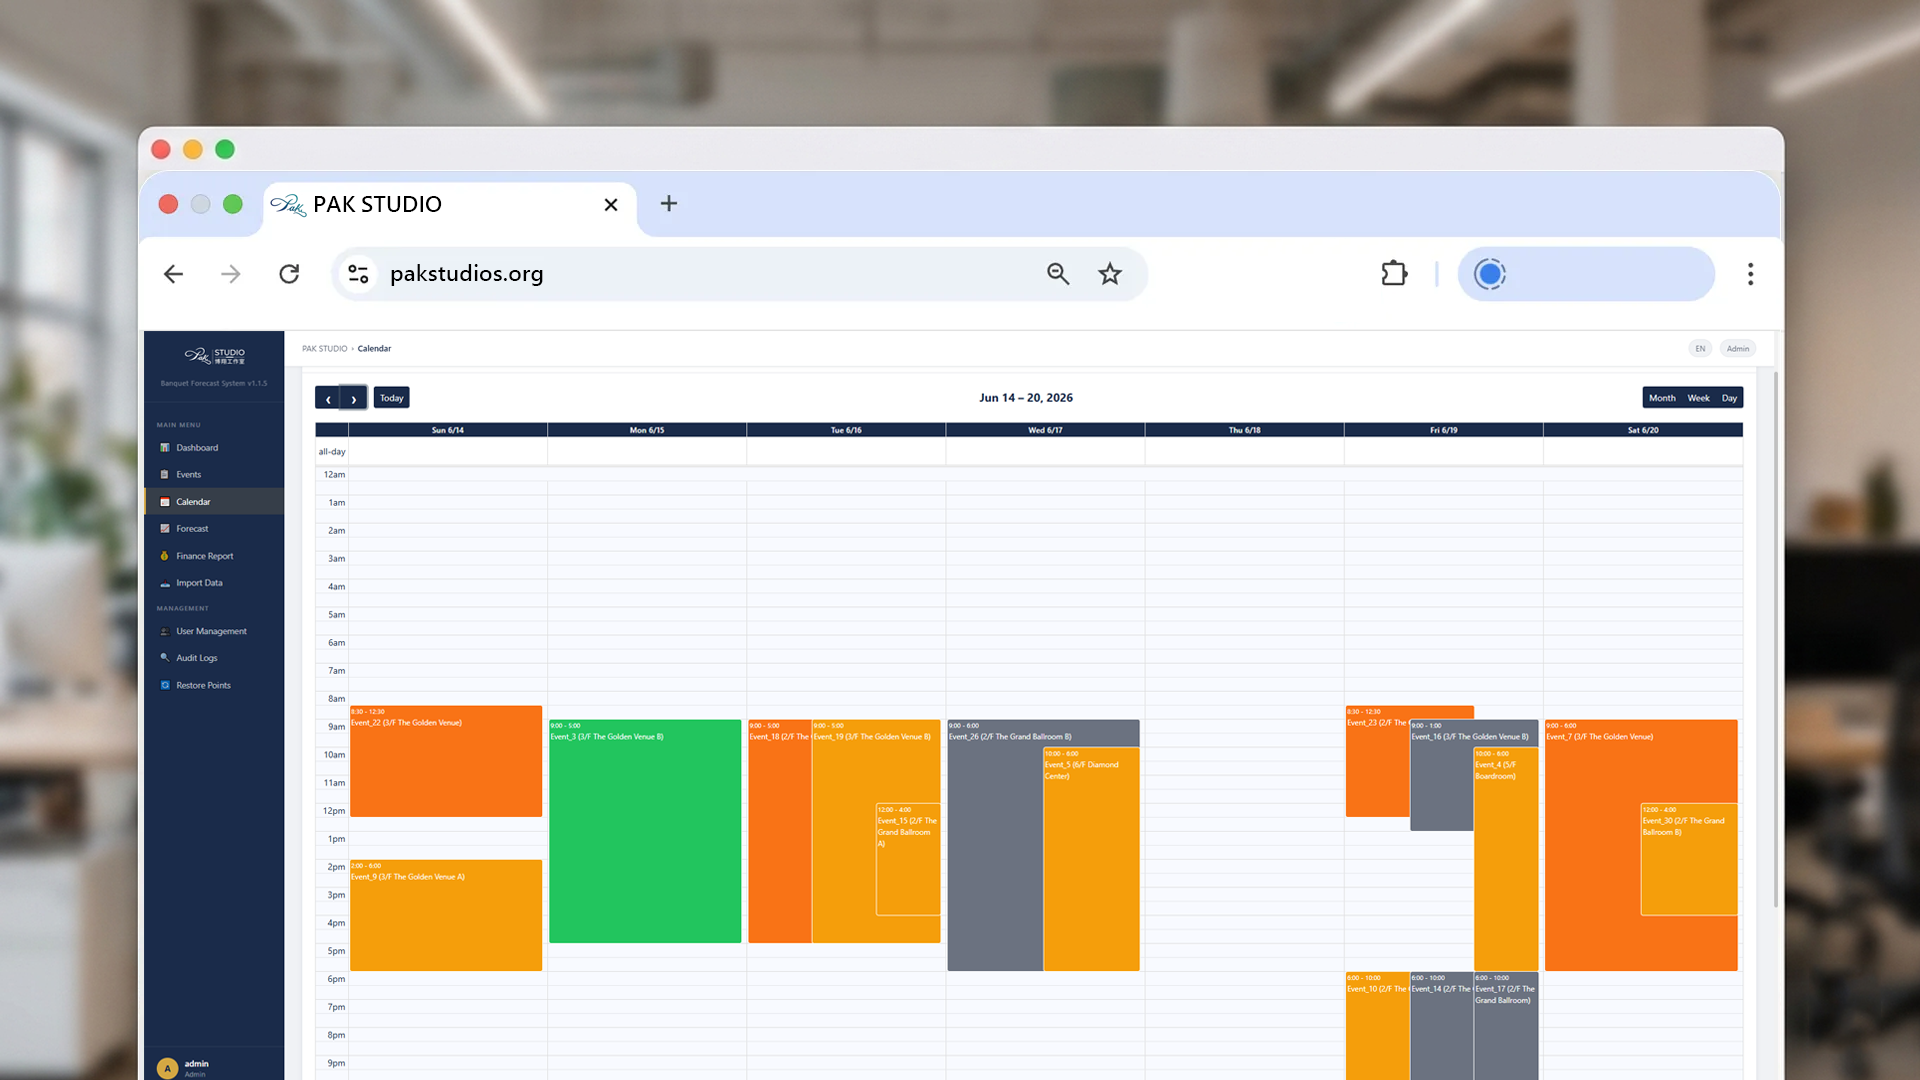Click the EN language button
1920x1080 pixels.
(x=1700, y=349)
